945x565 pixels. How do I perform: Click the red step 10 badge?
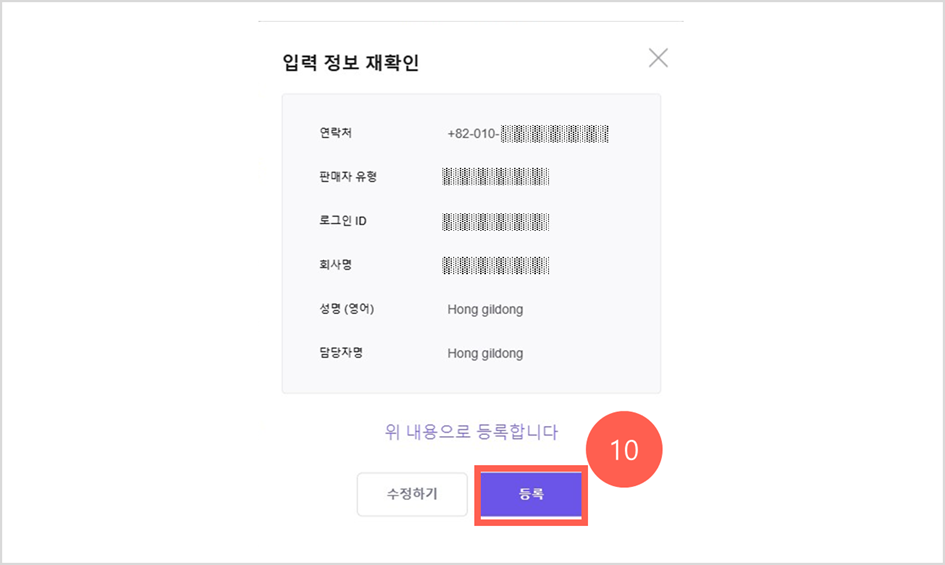(624, 450)
